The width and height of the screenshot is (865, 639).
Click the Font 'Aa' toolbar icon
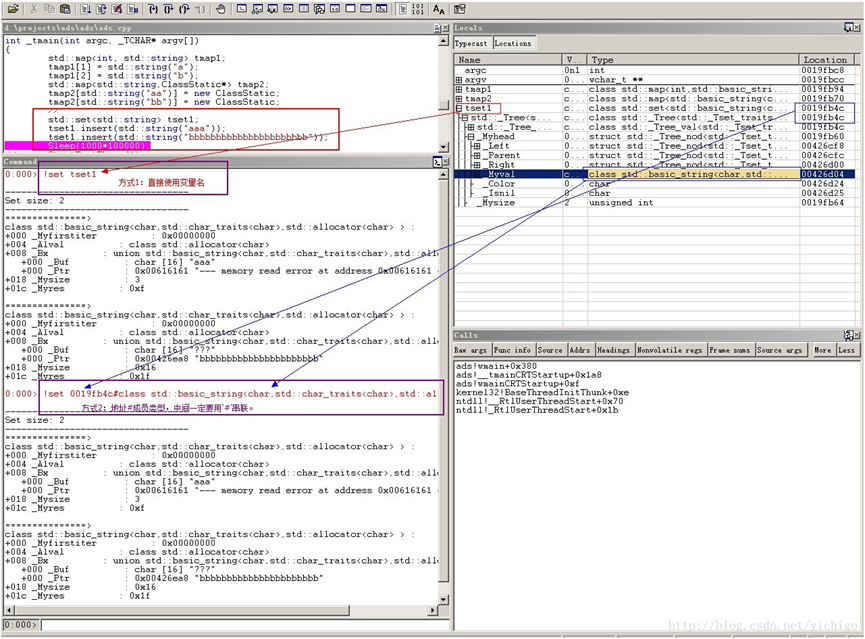438,9
